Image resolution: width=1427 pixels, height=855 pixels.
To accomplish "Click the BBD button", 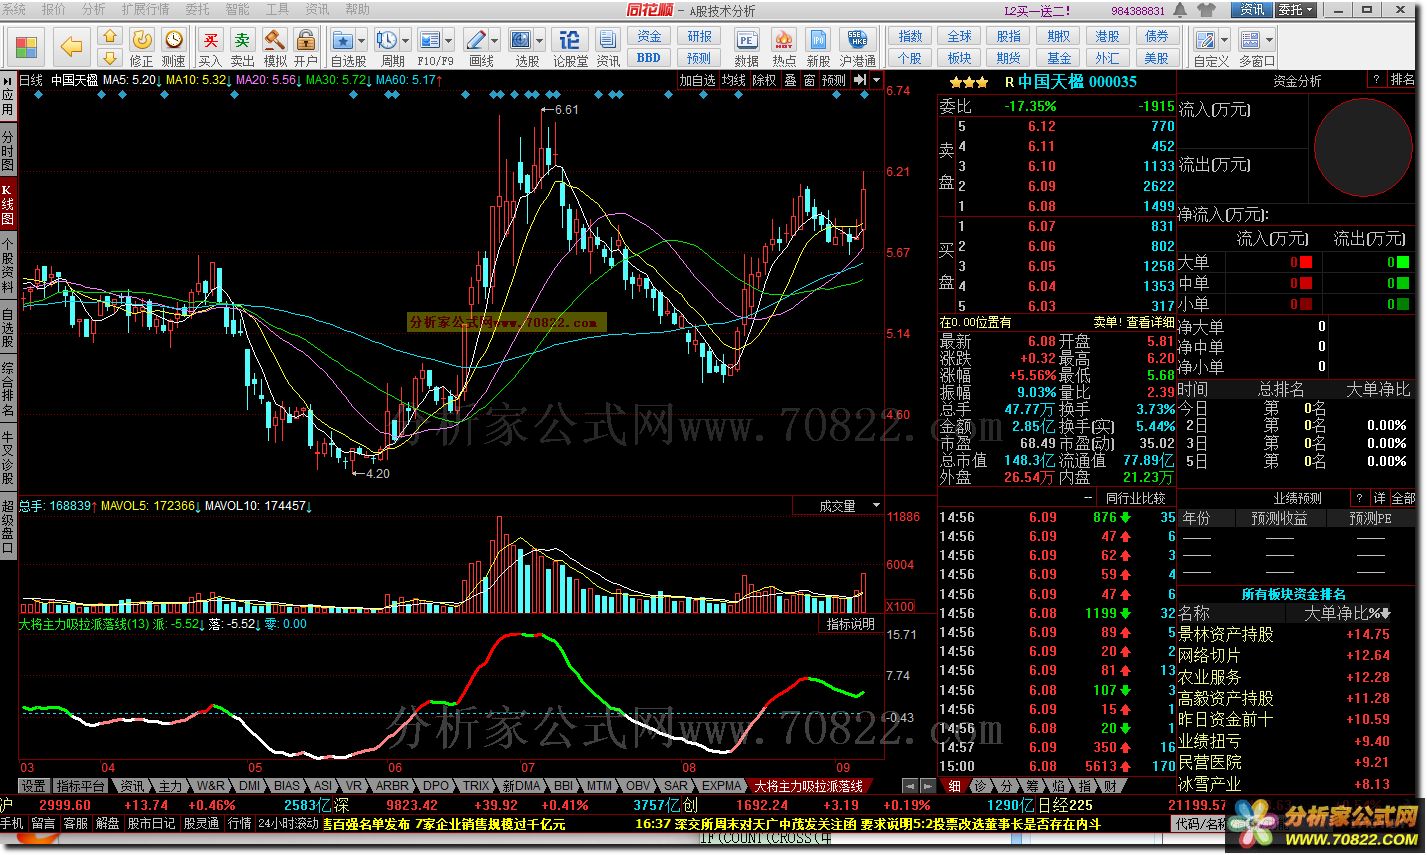I will (650, 58).
